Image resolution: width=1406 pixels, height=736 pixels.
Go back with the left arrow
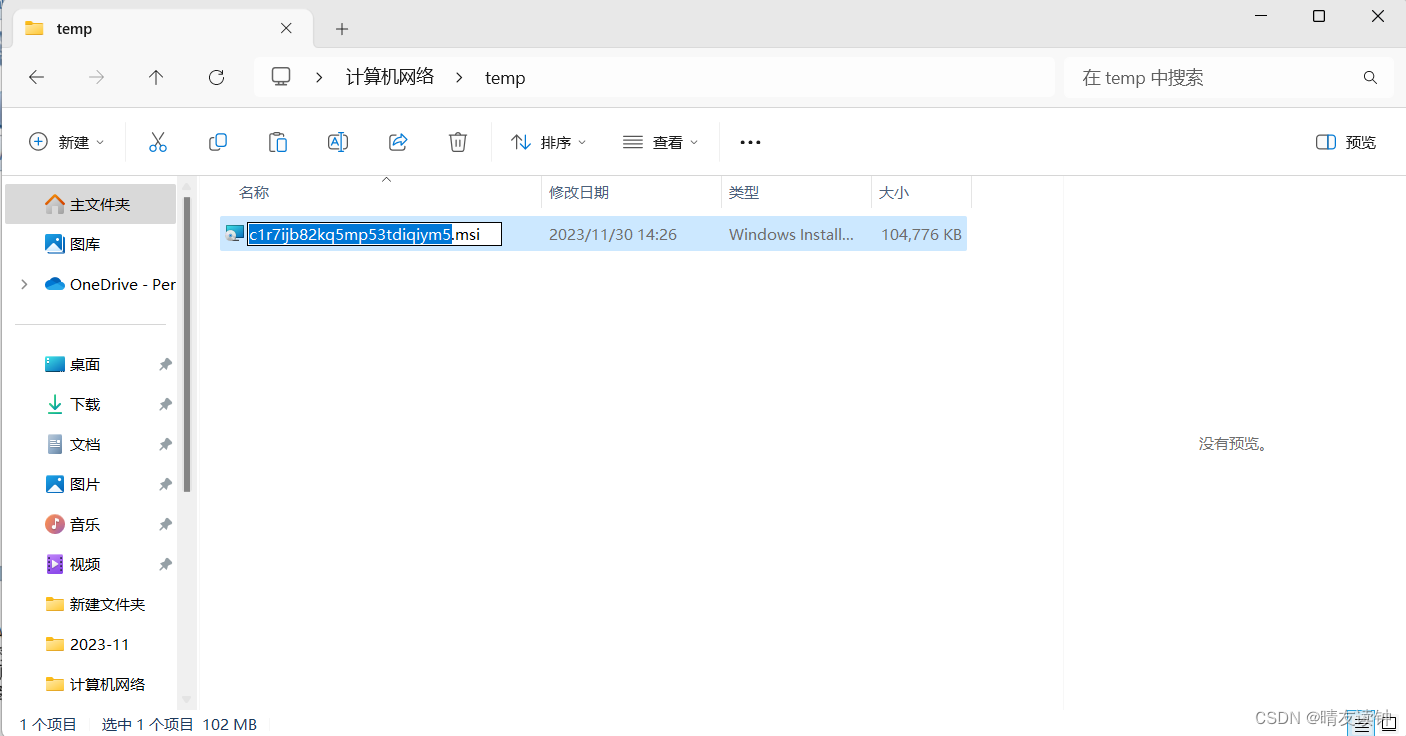(37, 77)
